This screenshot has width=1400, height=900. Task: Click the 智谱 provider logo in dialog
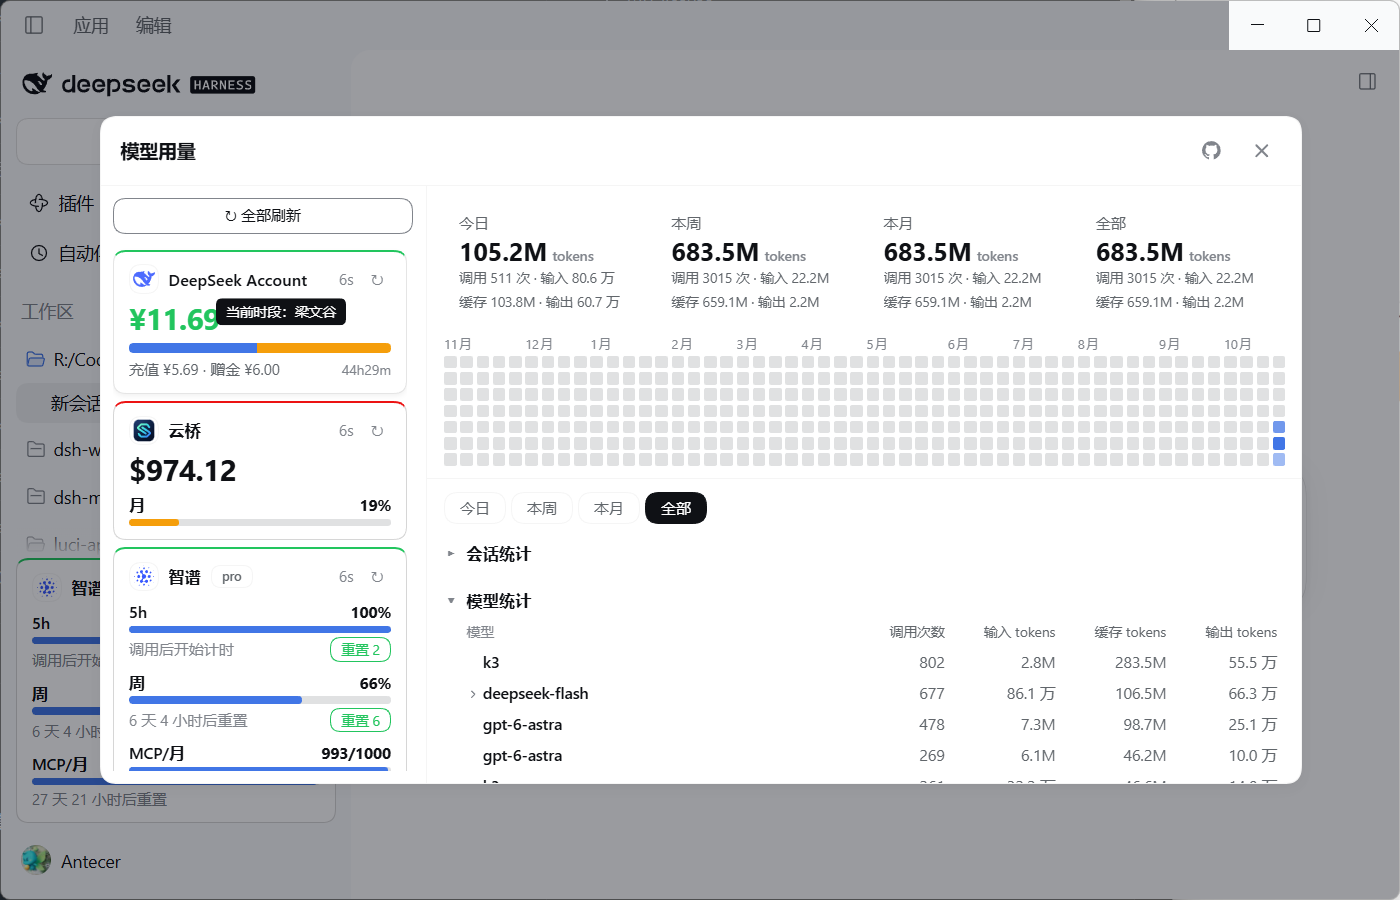(x=144, y=577)
